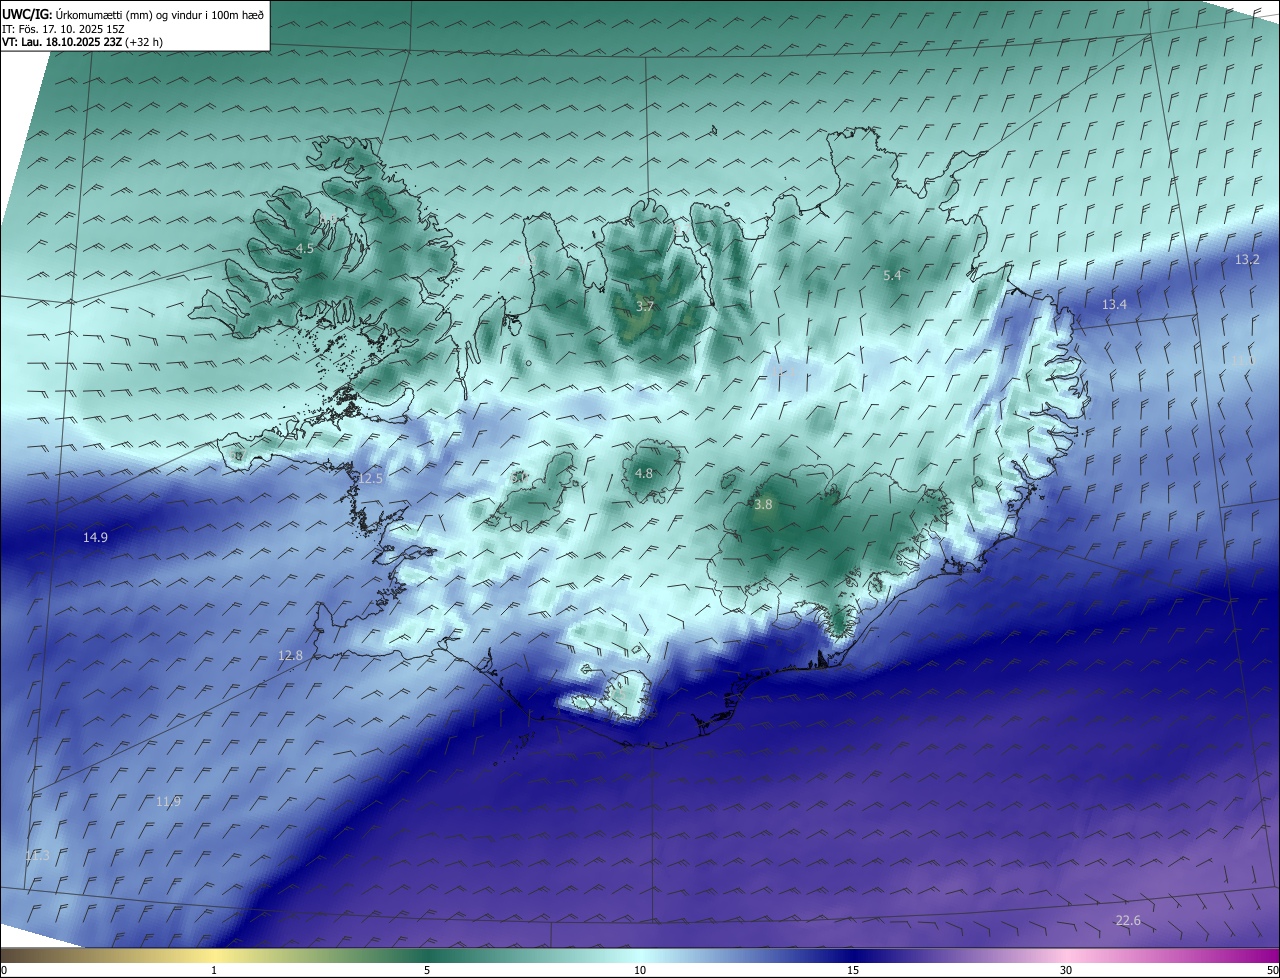Click the 5.4 value label in northeast Iceland
This screenshot has height=978, width=1280.
pos(893,275)
